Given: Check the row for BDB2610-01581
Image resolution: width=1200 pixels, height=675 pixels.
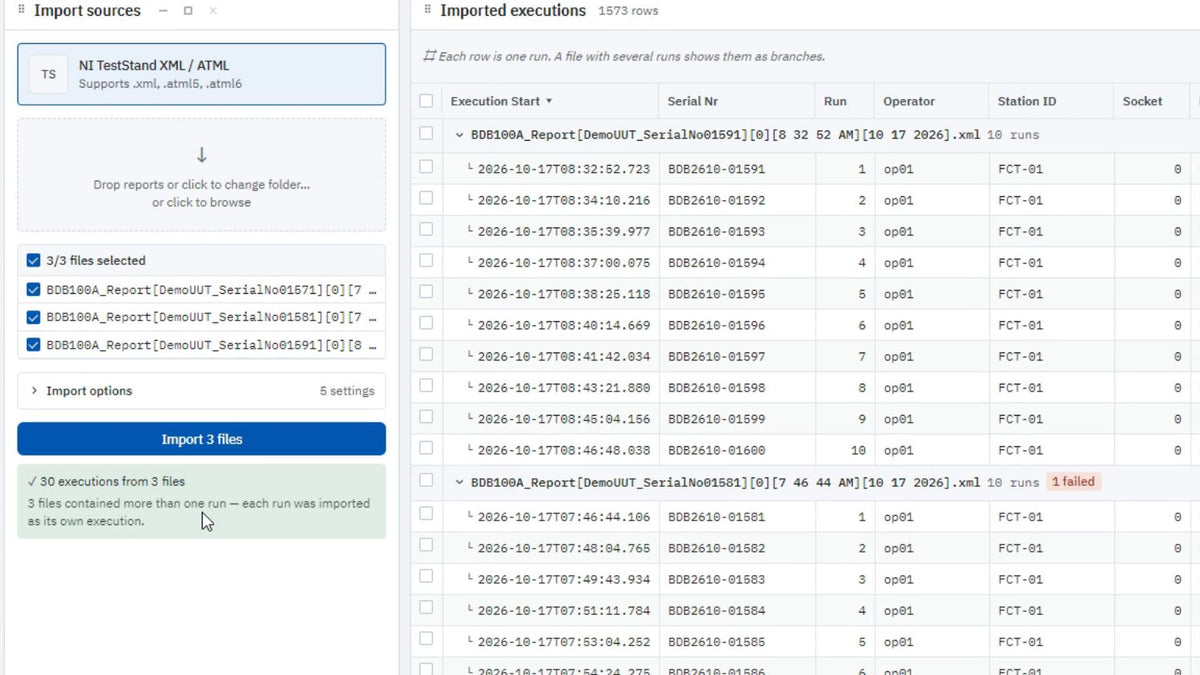Looking at the screenshot, I should click(426, 516).
